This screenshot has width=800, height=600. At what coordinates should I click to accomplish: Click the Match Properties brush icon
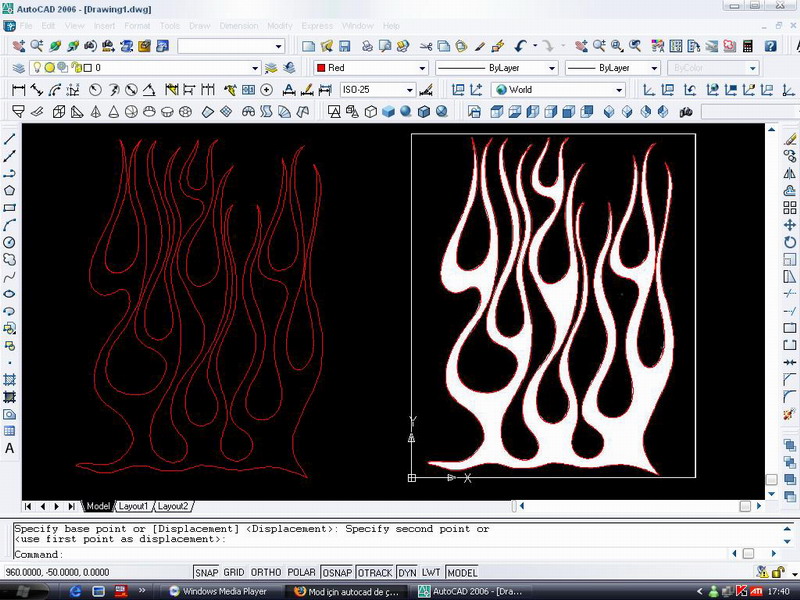tap(479, 46)
